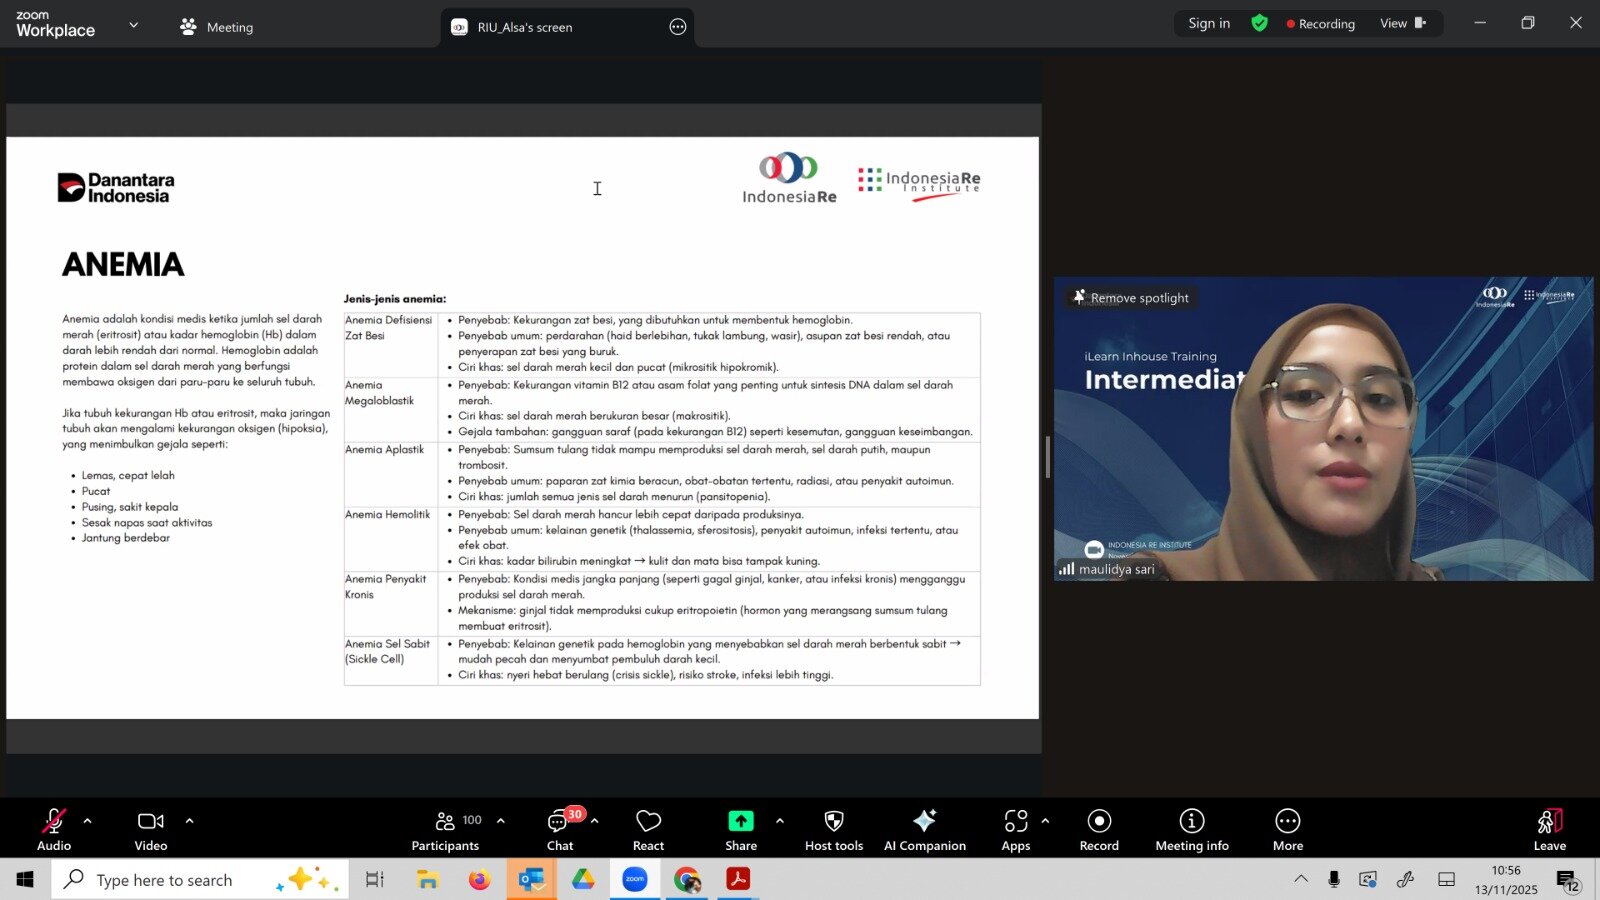Click Remove spotlight on the video
The image size is (1600, 900).
(x=1131, y=298)
